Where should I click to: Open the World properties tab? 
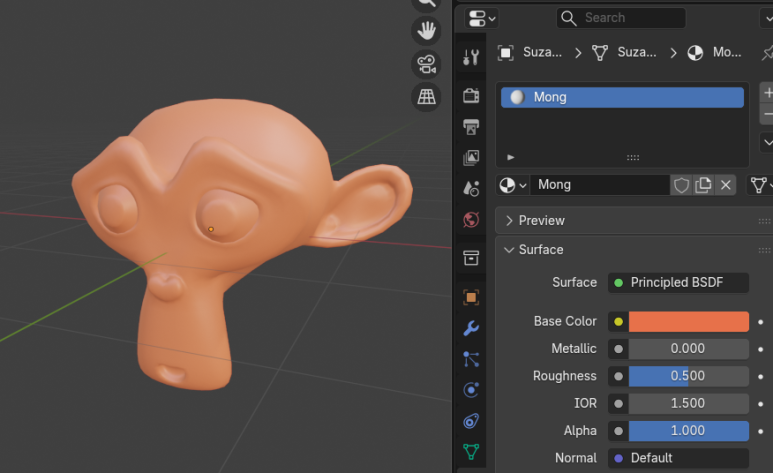coord(471,219)
